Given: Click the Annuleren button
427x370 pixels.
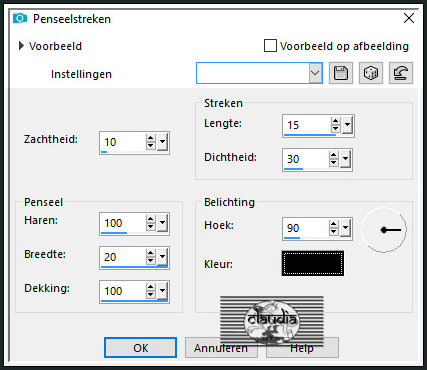Looking at the screenshot, I should coord(221,348).
